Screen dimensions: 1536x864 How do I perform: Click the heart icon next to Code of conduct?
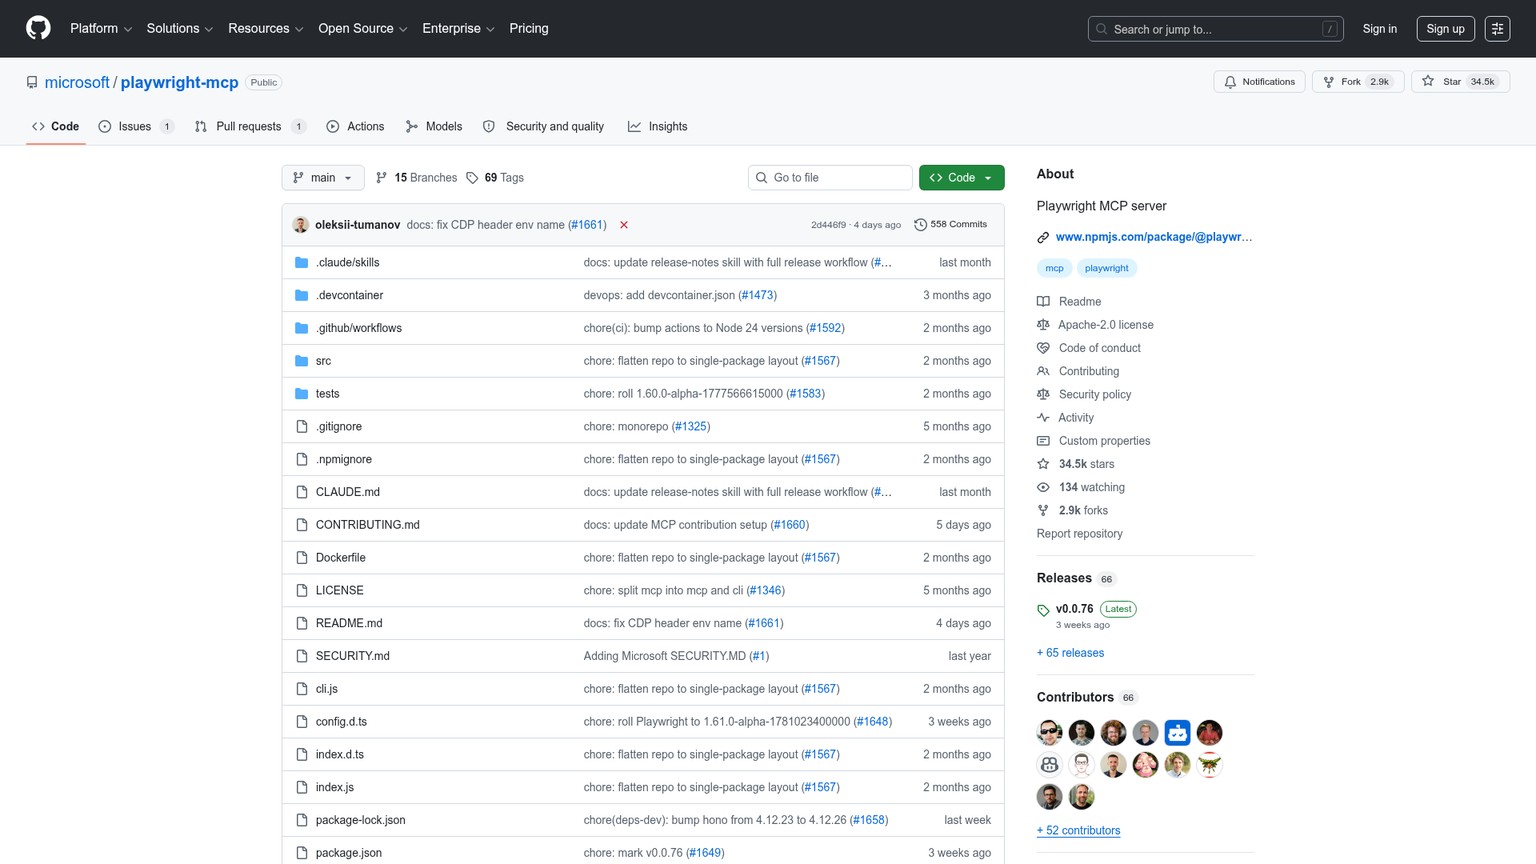1043,348
